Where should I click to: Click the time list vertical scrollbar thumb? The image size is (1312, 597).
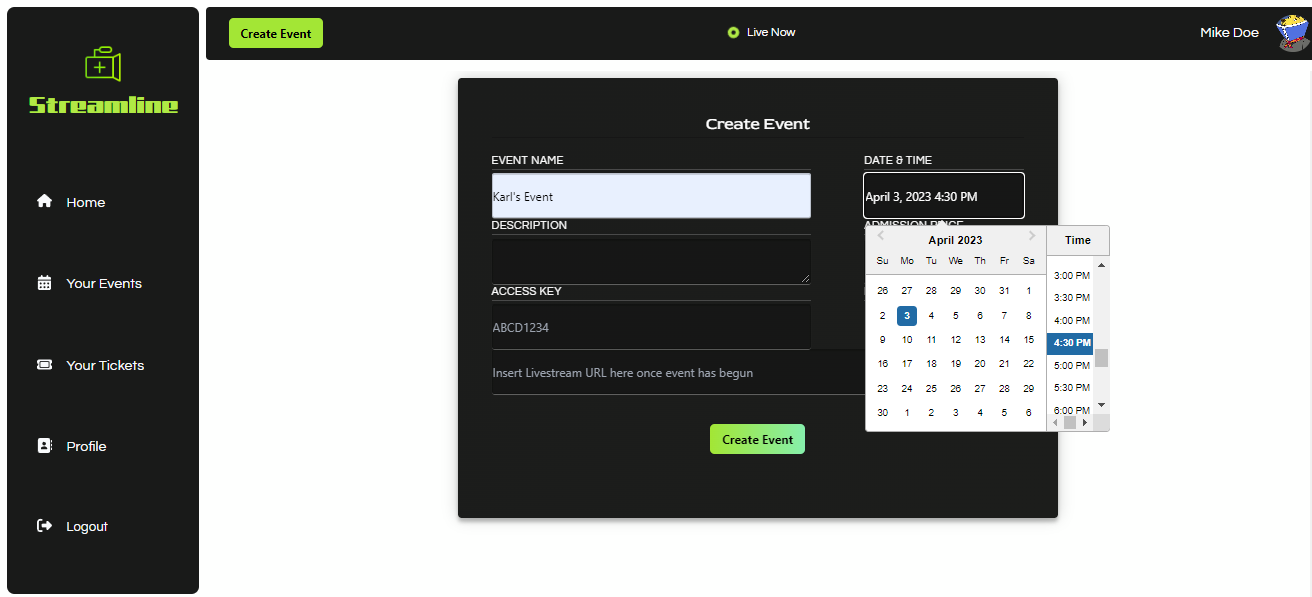pos(1102,358)
